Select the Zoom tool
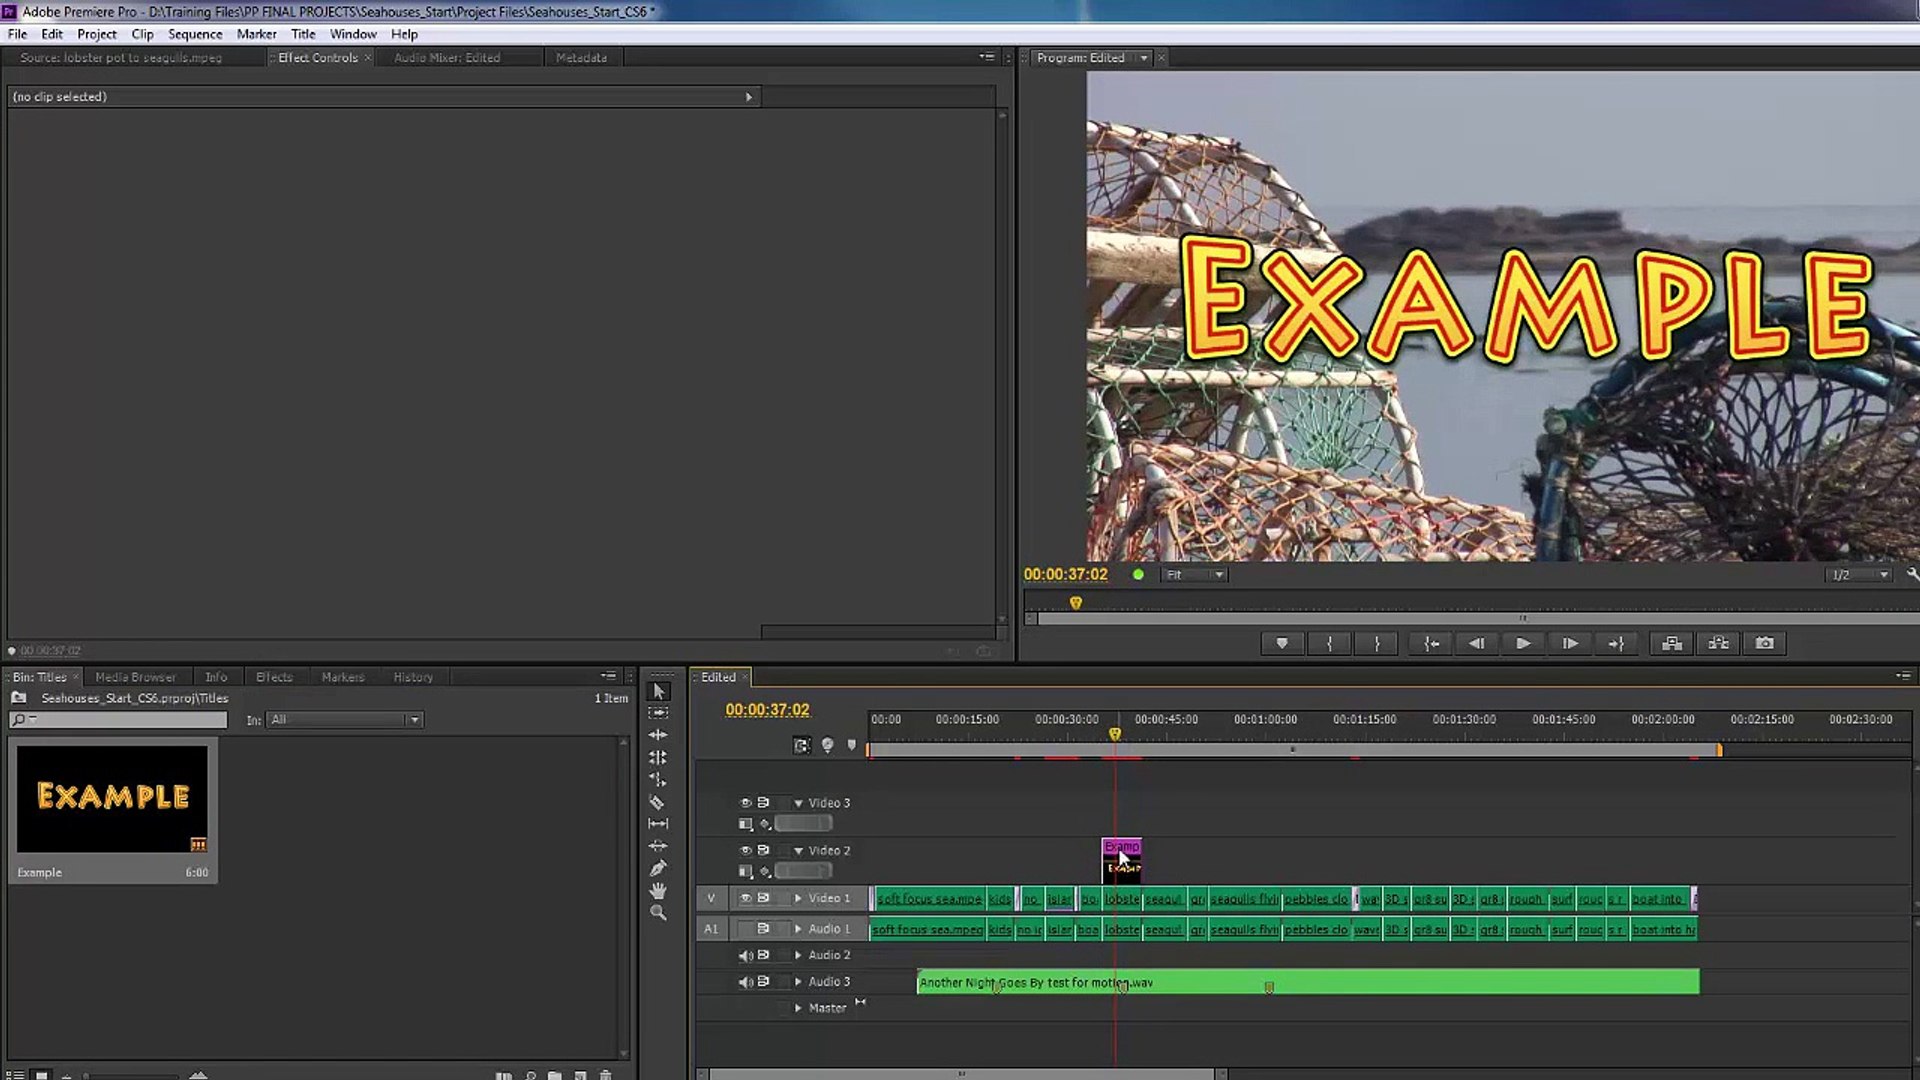This screenshot has height=1080, width=1920. pos(658,913)
